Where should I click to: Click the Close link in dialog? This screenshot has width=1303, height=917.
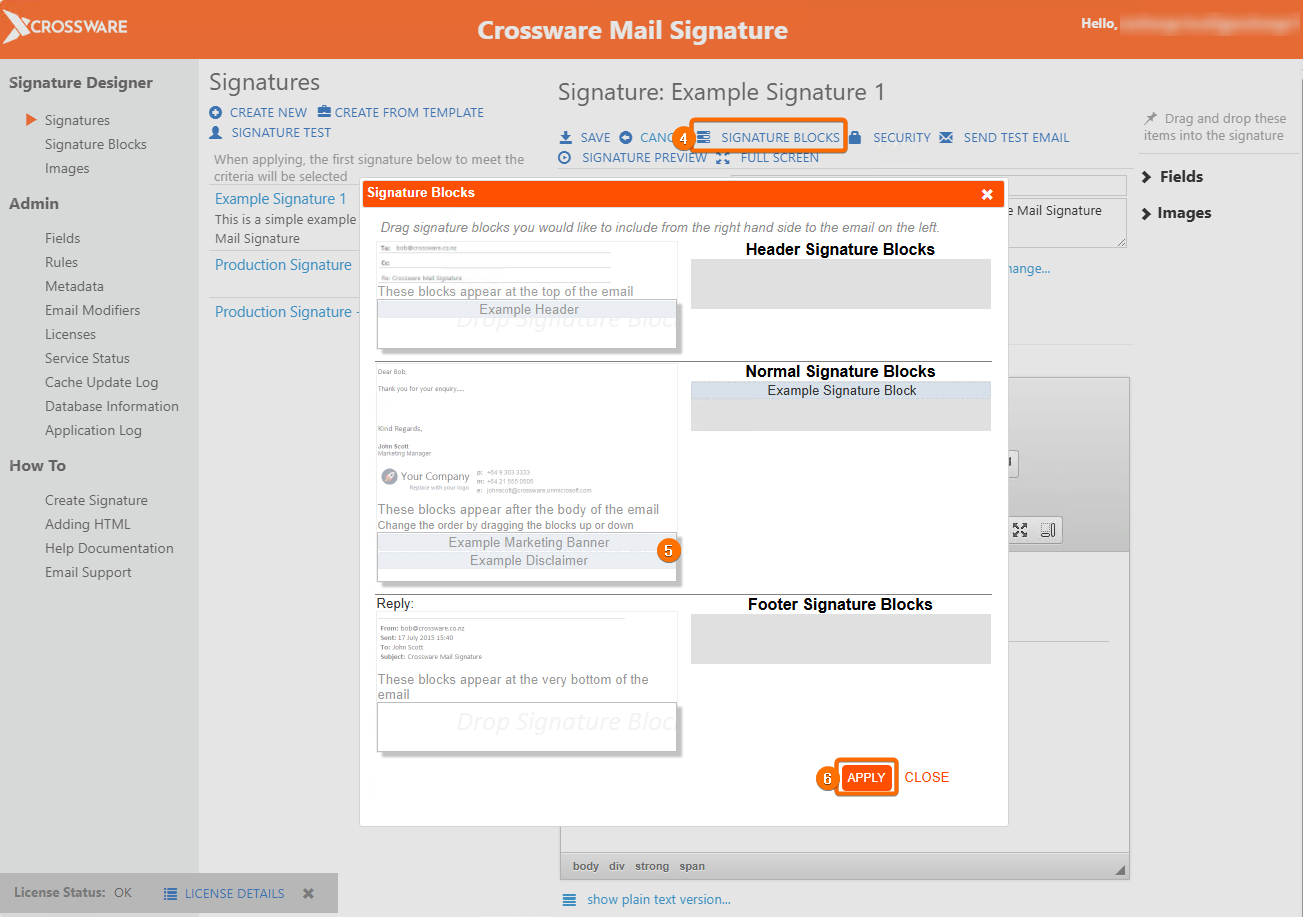(x=926, y=777)
